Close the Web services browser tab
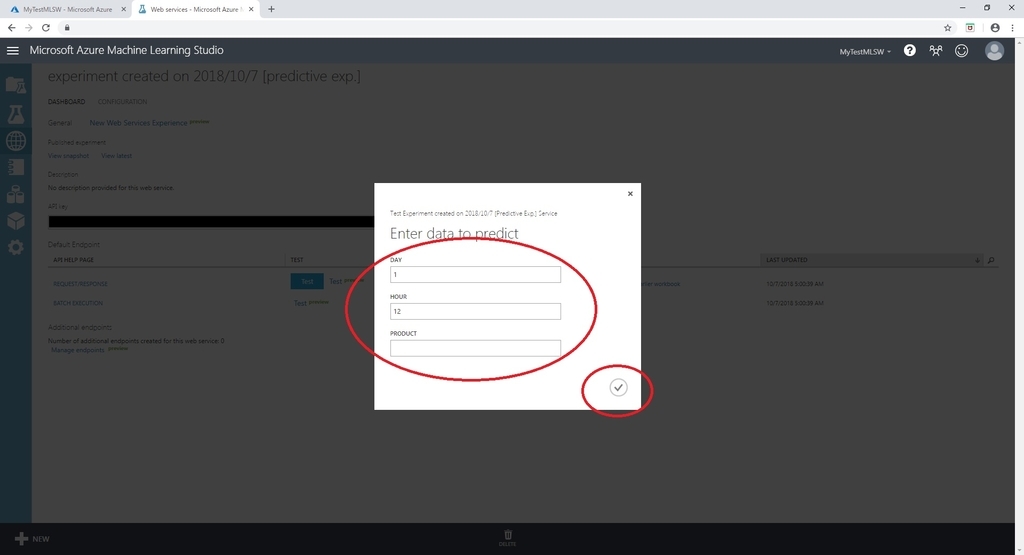This screenshot has height=555, width=1024. [x=251, y=9]
